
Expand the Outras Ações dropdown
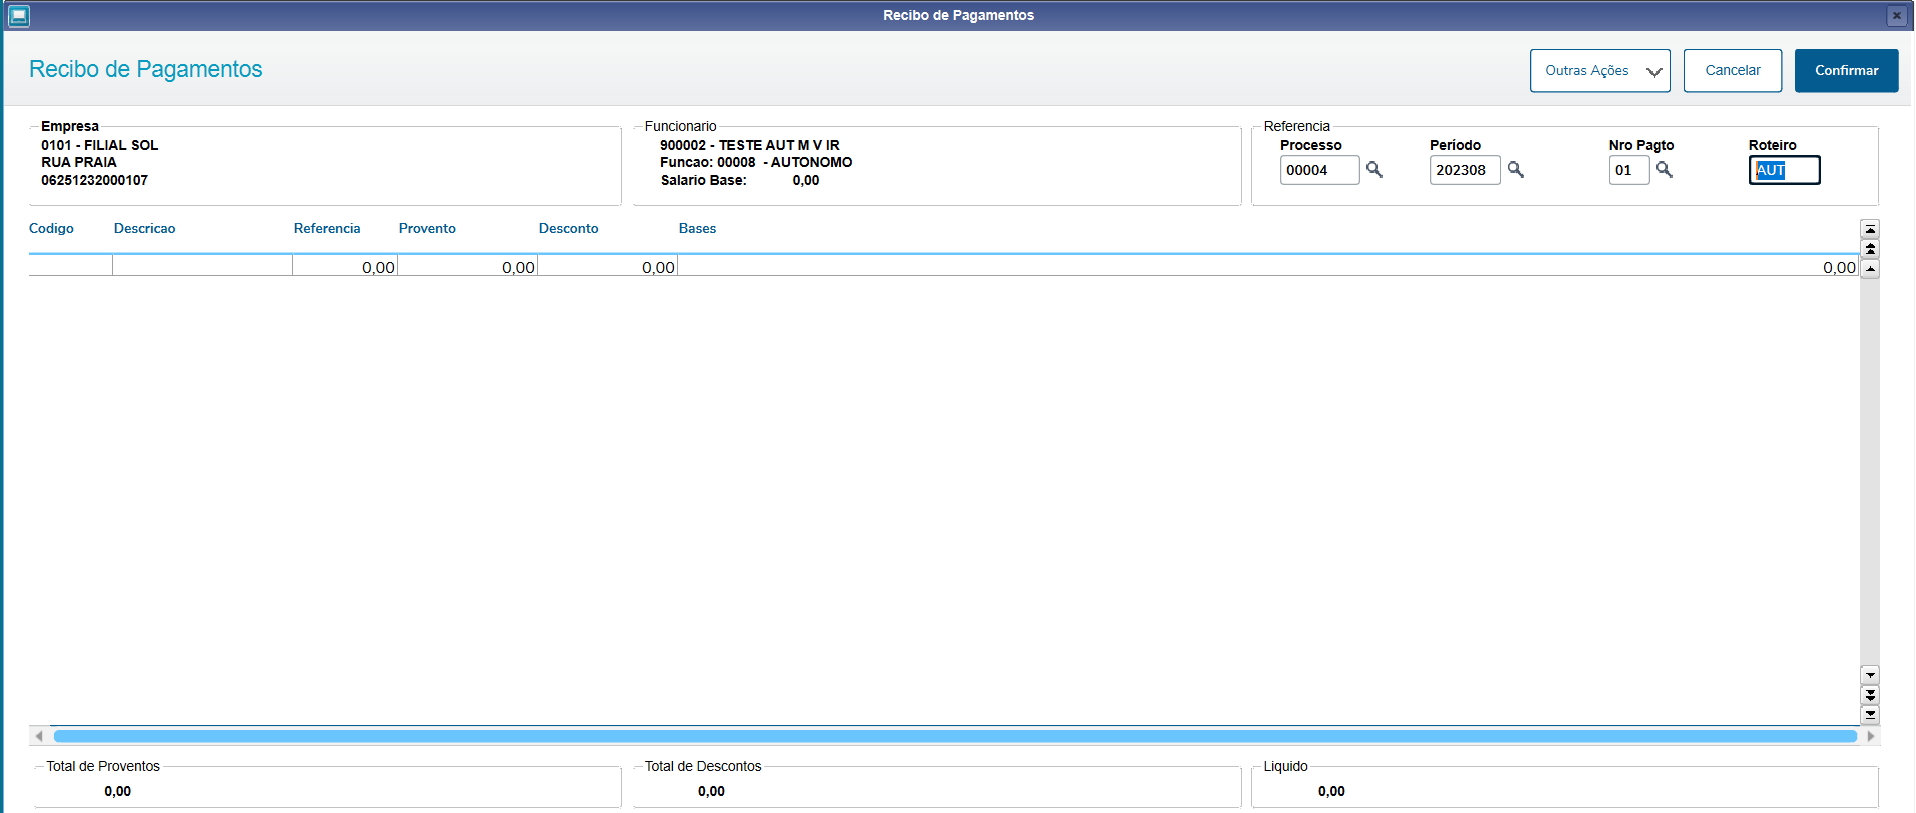tap(1600, 71)
